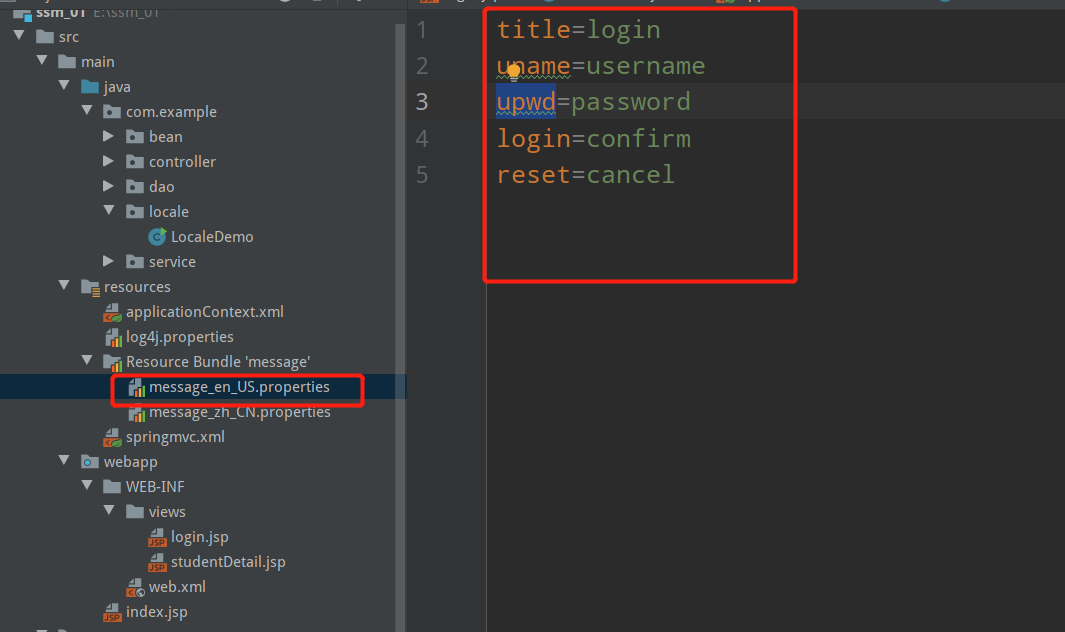Collapse the main folder arrow
1065x632 pixels.
coord(42,60)
